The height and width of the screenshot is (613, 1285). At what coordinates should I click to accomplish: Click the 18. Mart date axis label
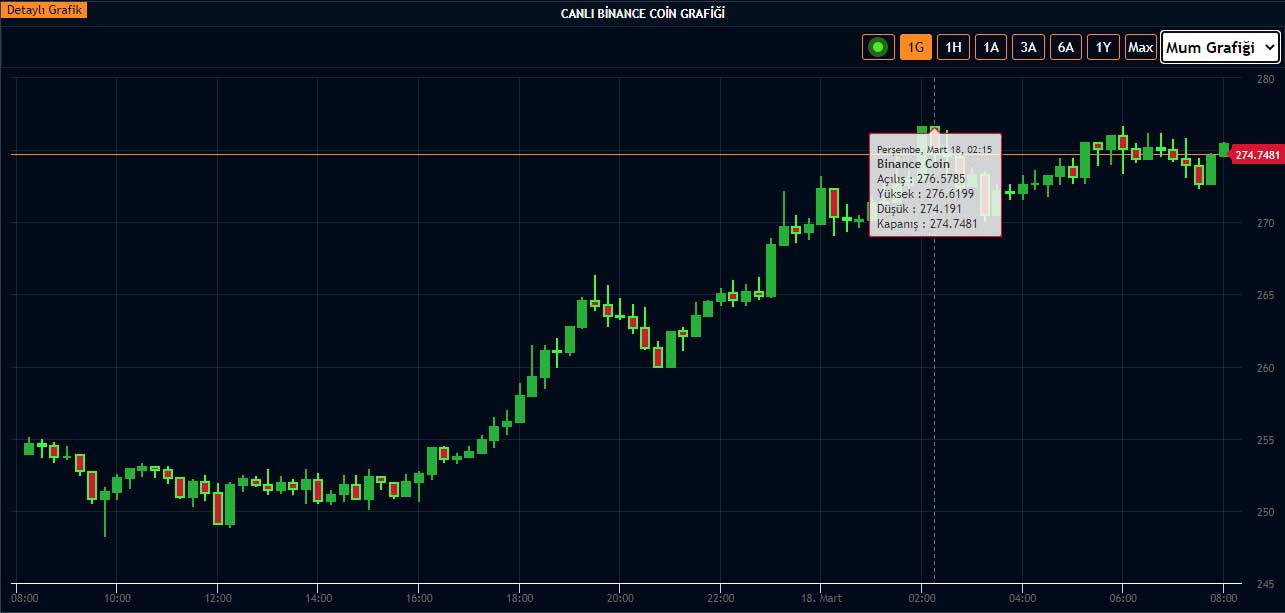[820, 597]
